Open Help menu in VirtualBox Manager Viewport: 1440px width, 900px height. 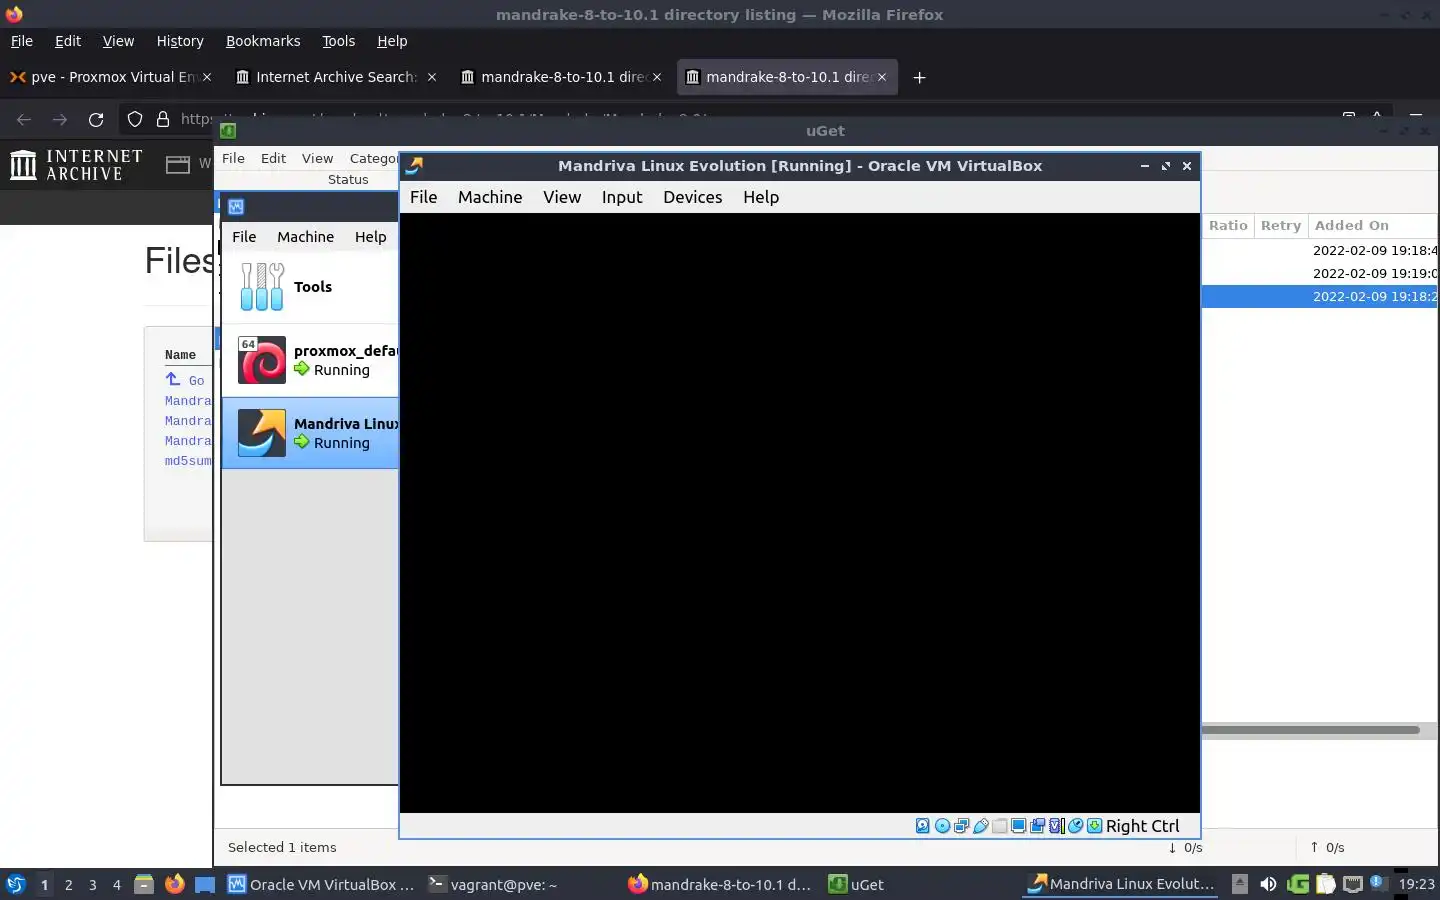pyautogui.click(x=371, y=237)
